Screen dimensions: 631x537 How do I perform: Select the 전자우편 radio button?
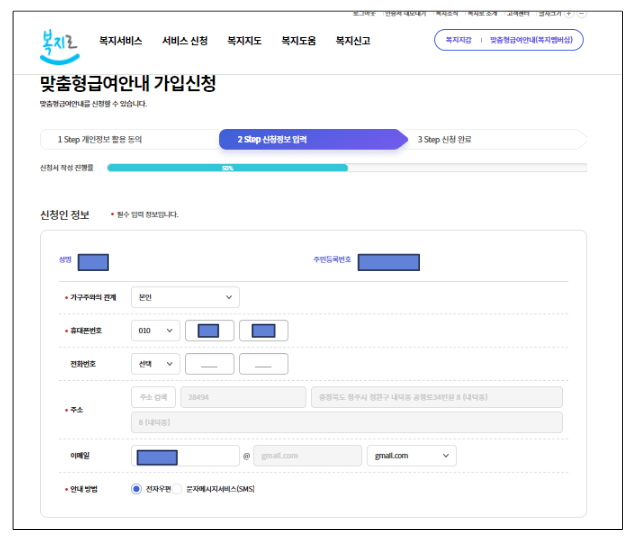[x=136, y=489]
